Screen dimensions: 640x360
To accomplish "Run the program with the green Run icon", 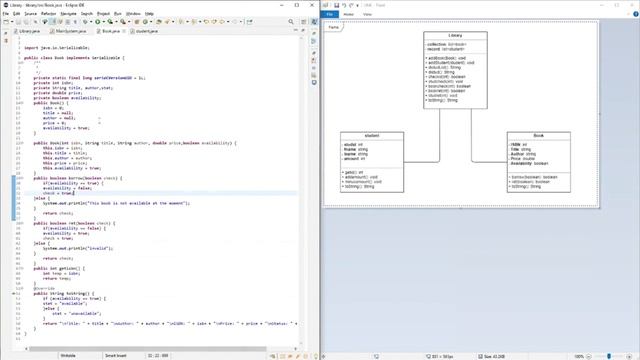I will 98,22.
